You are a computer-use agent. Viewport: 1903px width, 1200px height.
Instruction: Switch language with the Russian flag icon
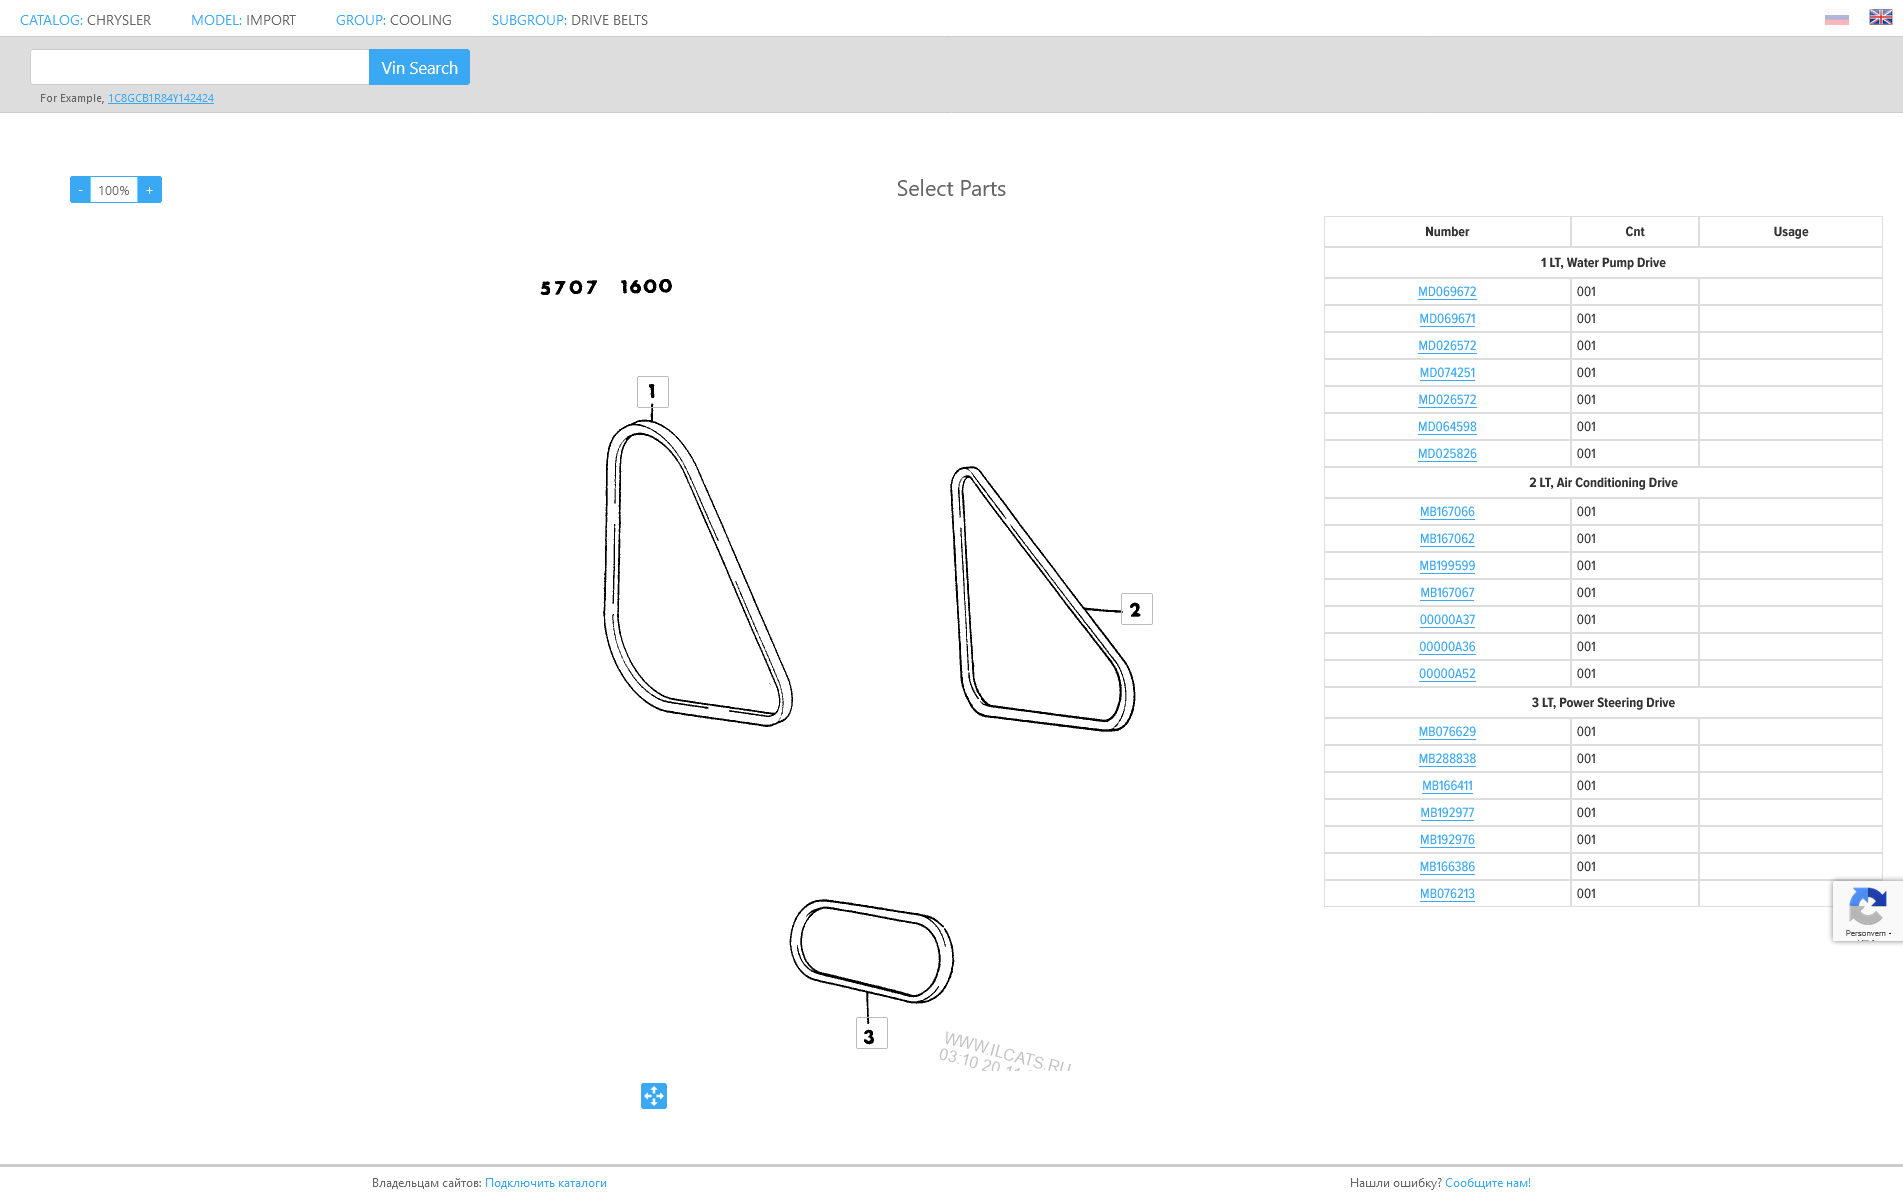(x=1836, y=18)
